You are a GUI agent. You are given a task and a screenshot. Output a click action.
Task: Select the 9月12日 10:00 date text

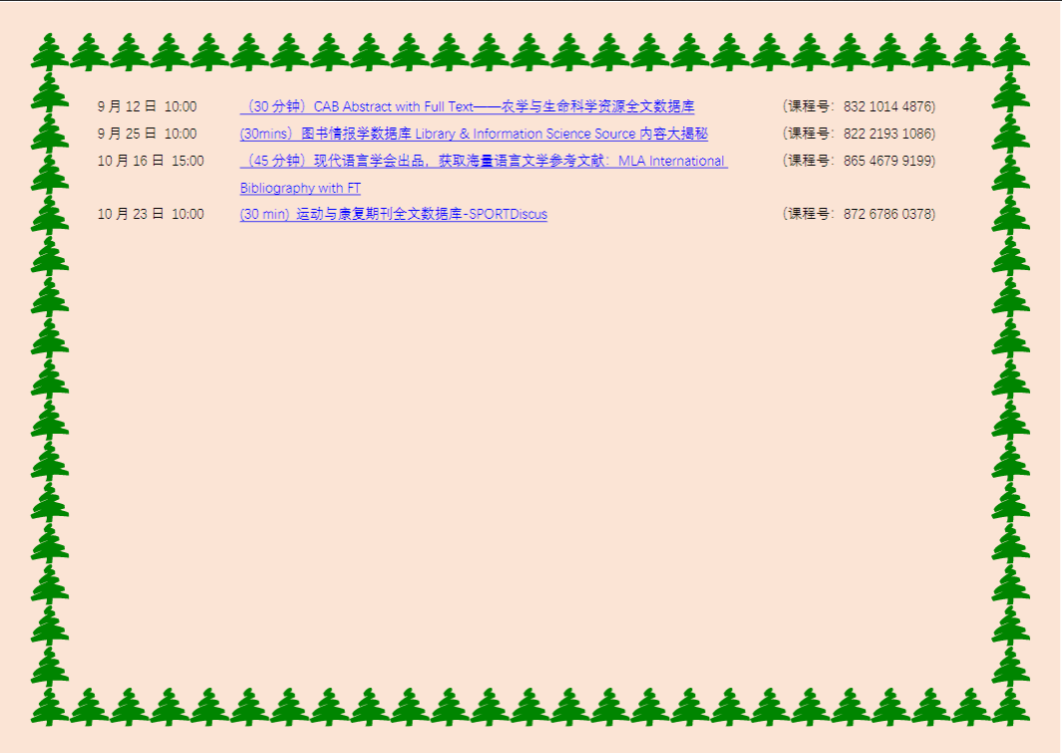pos(147,107)
